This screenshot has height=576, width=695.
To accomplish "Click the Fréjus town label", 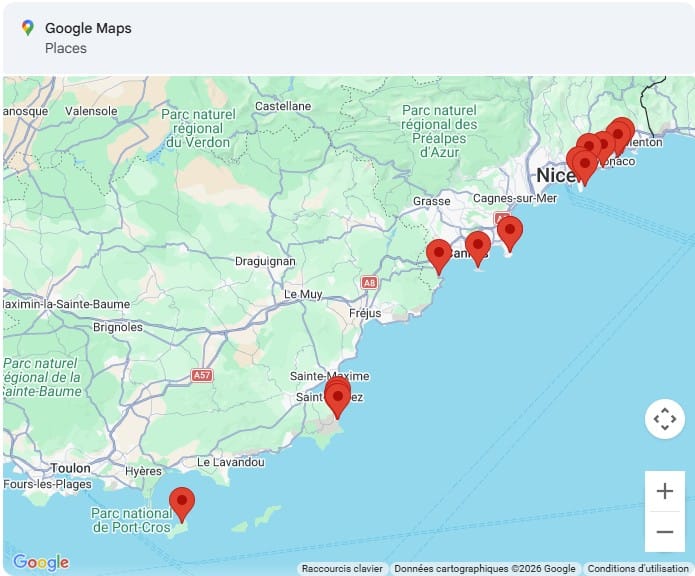I will click(x=365, y=313).
